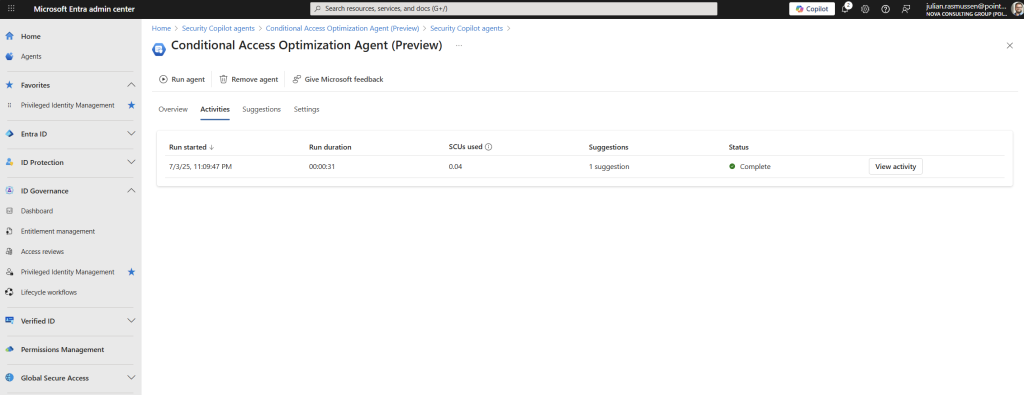1024x395 pixels.
Task: Unstar Privileged Identity Management under ID Governance
Action: 131,272
